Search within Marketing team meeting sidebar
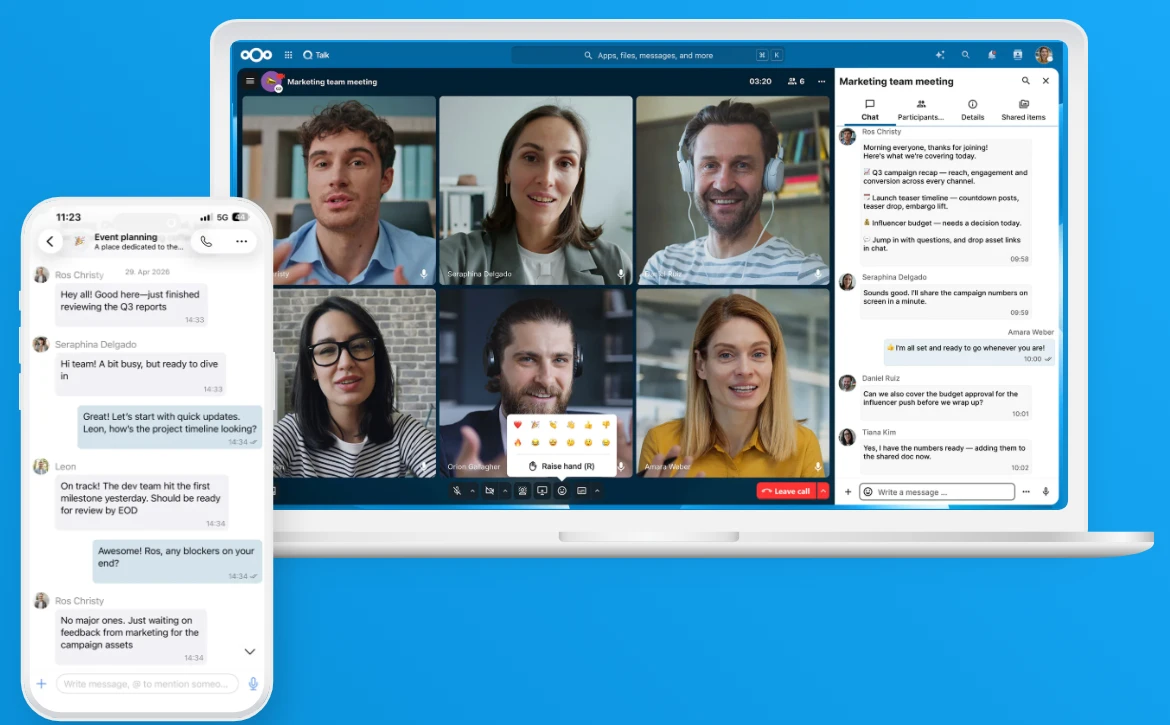This screenshot has height=725, width=1170. 1025,81
